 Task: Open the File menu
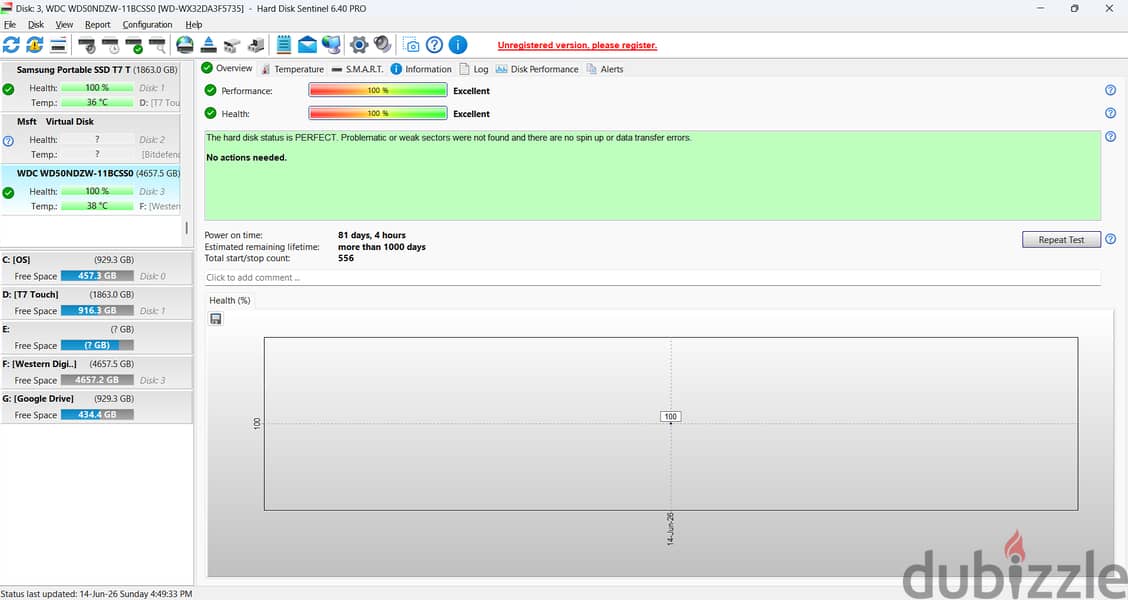tap(10, 24)
